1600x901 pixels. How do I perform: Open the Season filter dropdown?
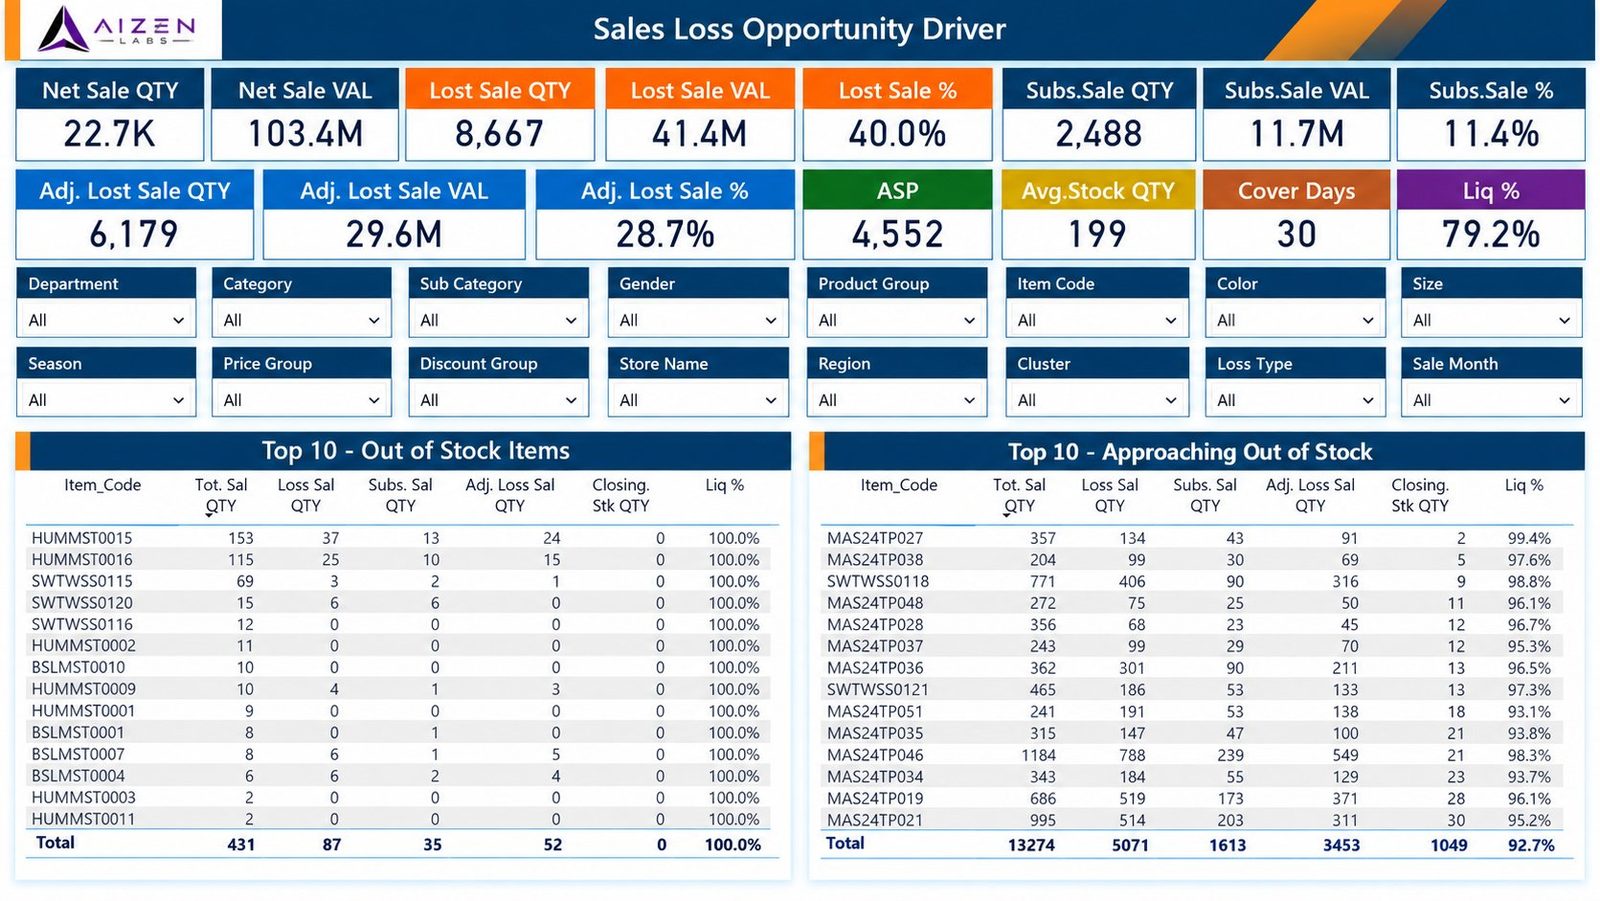[x=106, y=400]
